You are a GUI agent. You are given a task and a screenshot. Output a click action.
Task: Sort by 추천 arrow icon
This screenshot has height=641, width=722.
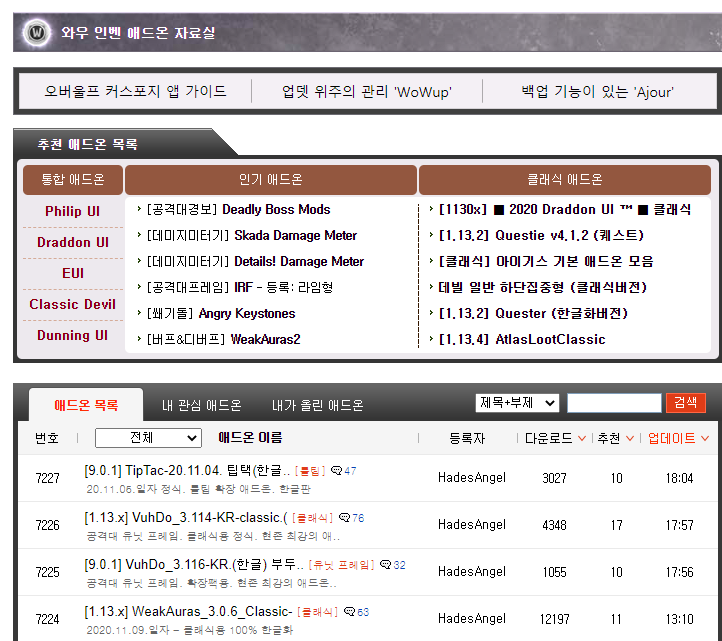point(630,438)
